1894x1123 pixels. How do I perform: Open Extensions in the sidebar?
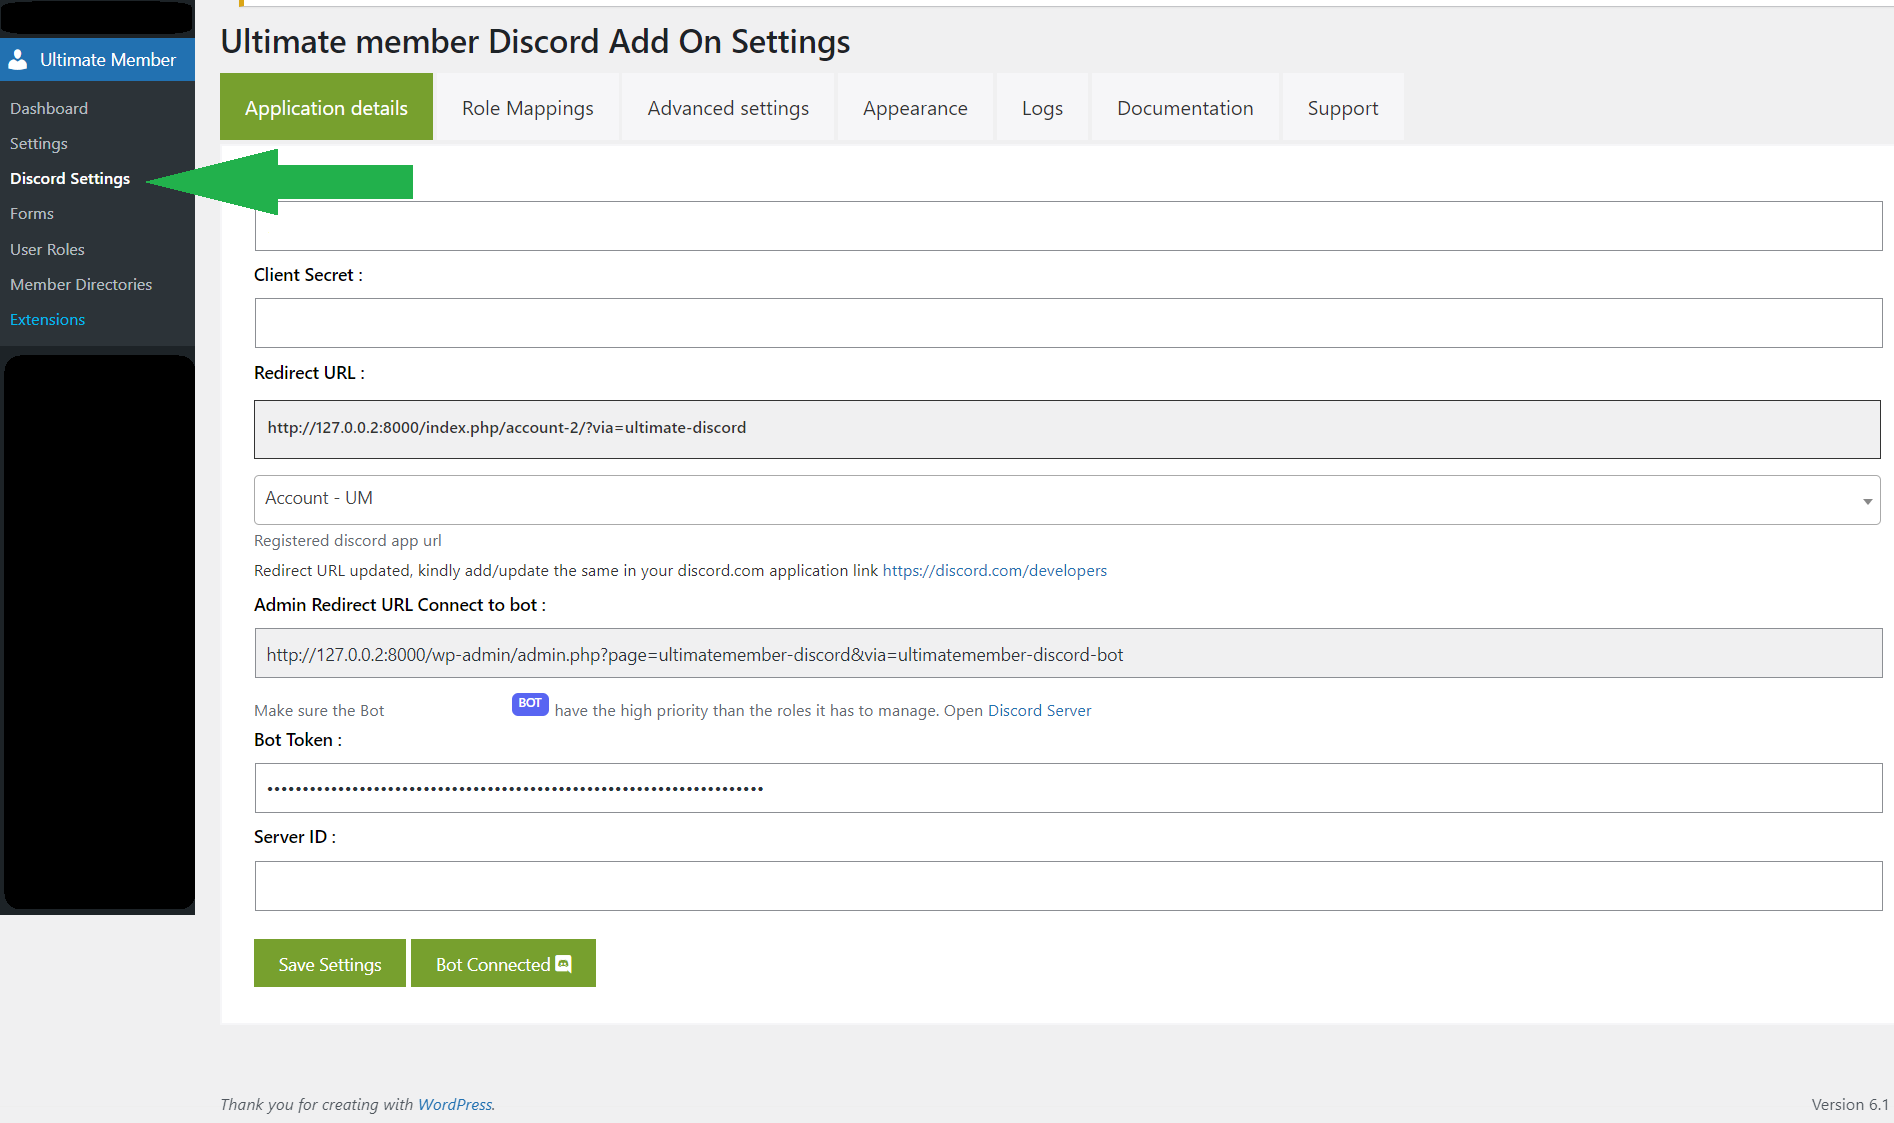coord(47,319)
